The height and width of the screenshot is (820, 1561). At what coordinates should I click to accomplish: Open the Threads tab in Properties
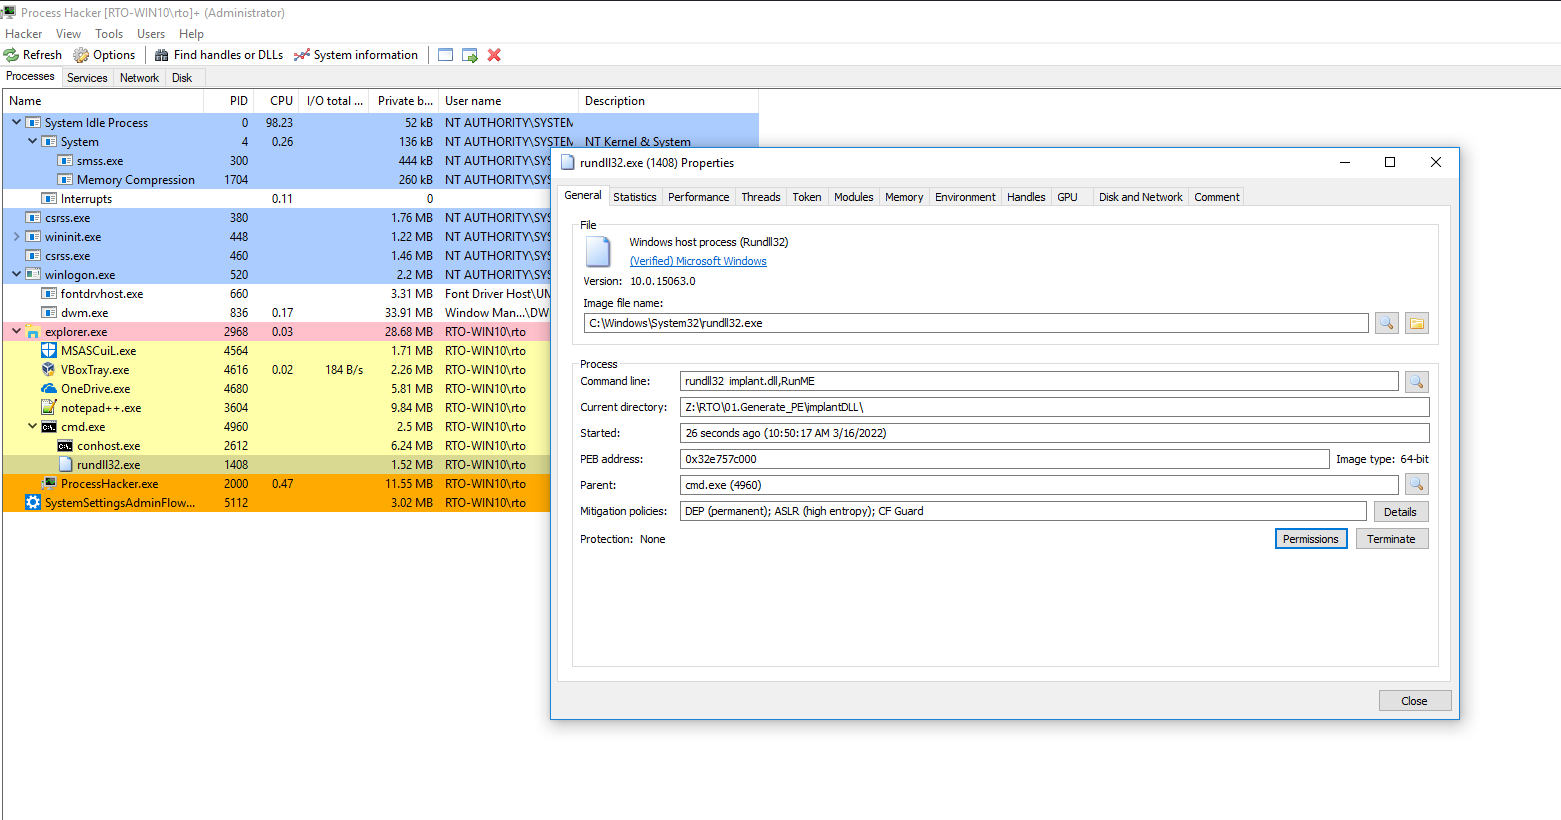coord(761,197)
